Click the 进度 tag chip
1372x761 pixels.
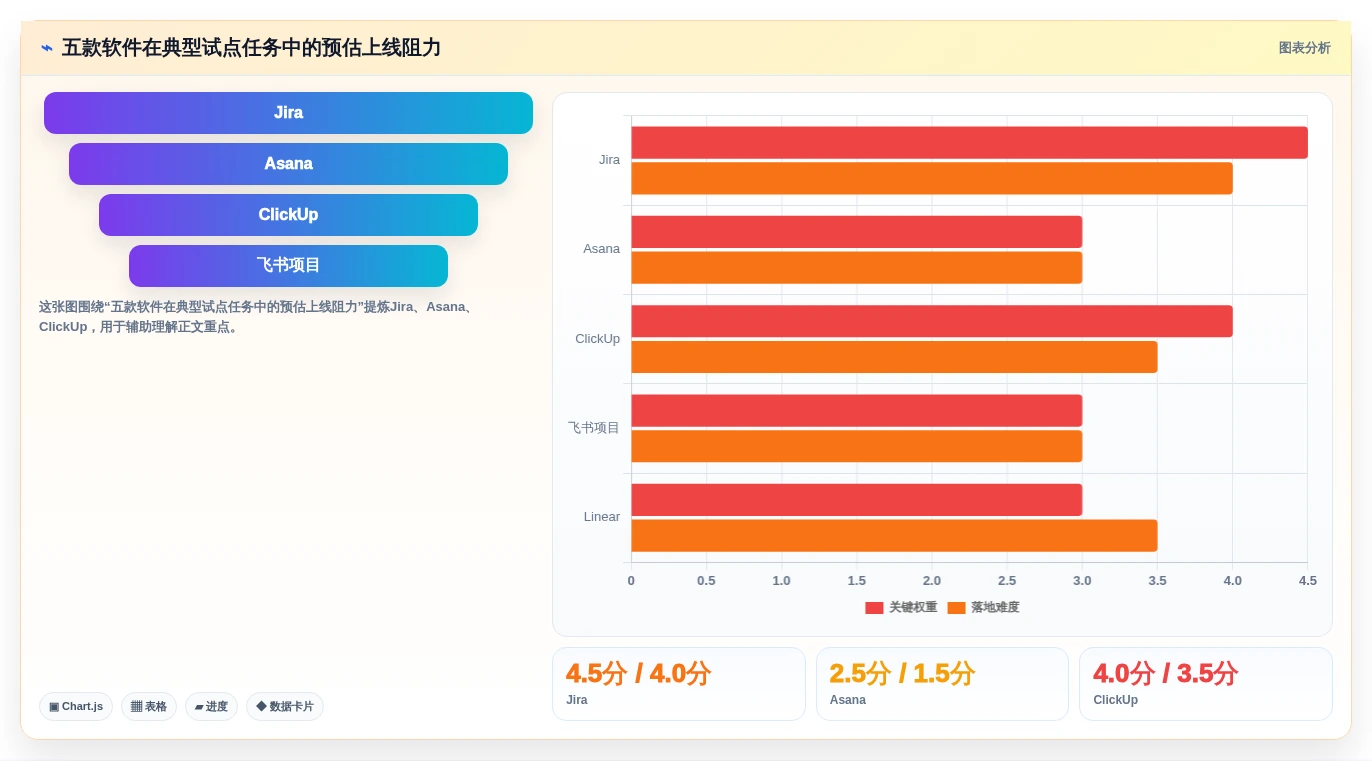pyautogui.click(x=211, y=707)
